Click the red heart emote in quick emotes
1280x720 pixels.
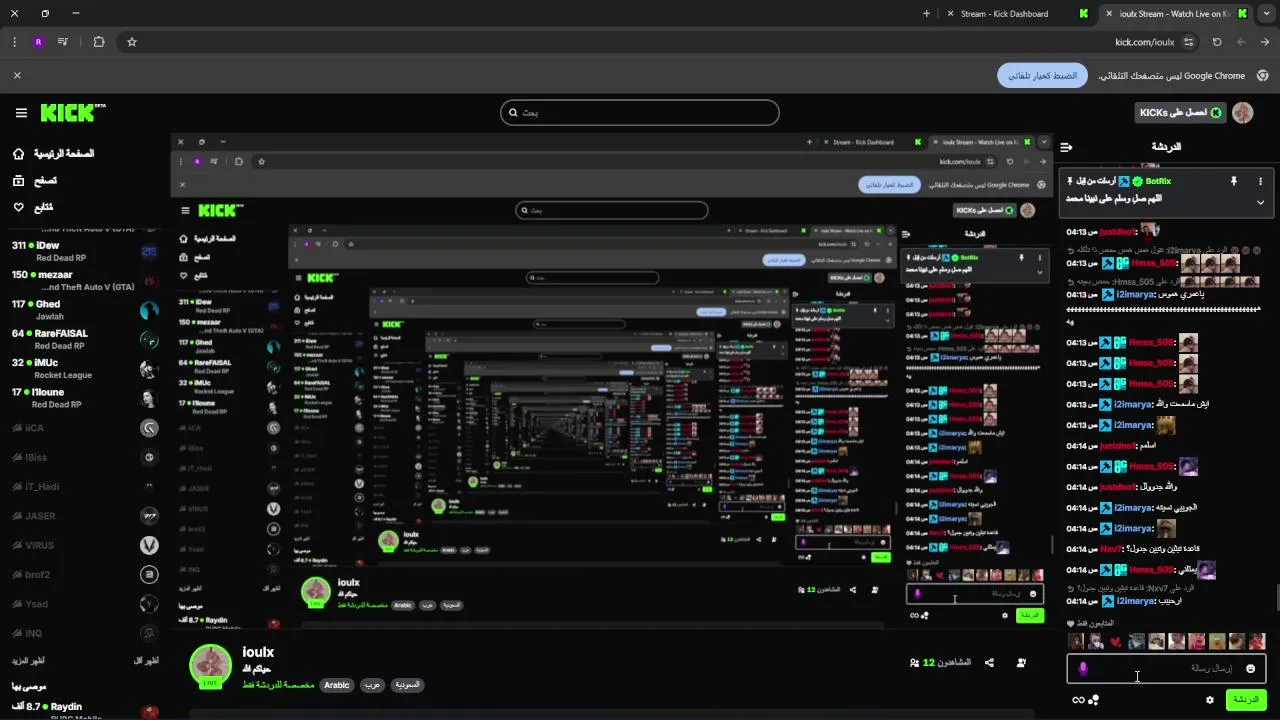point(1116,642)
